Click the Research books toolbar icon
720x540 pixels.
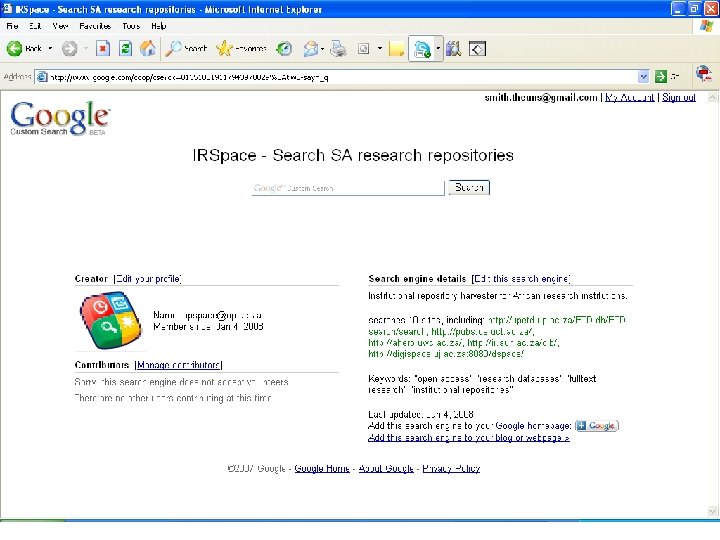pos(453,48)
